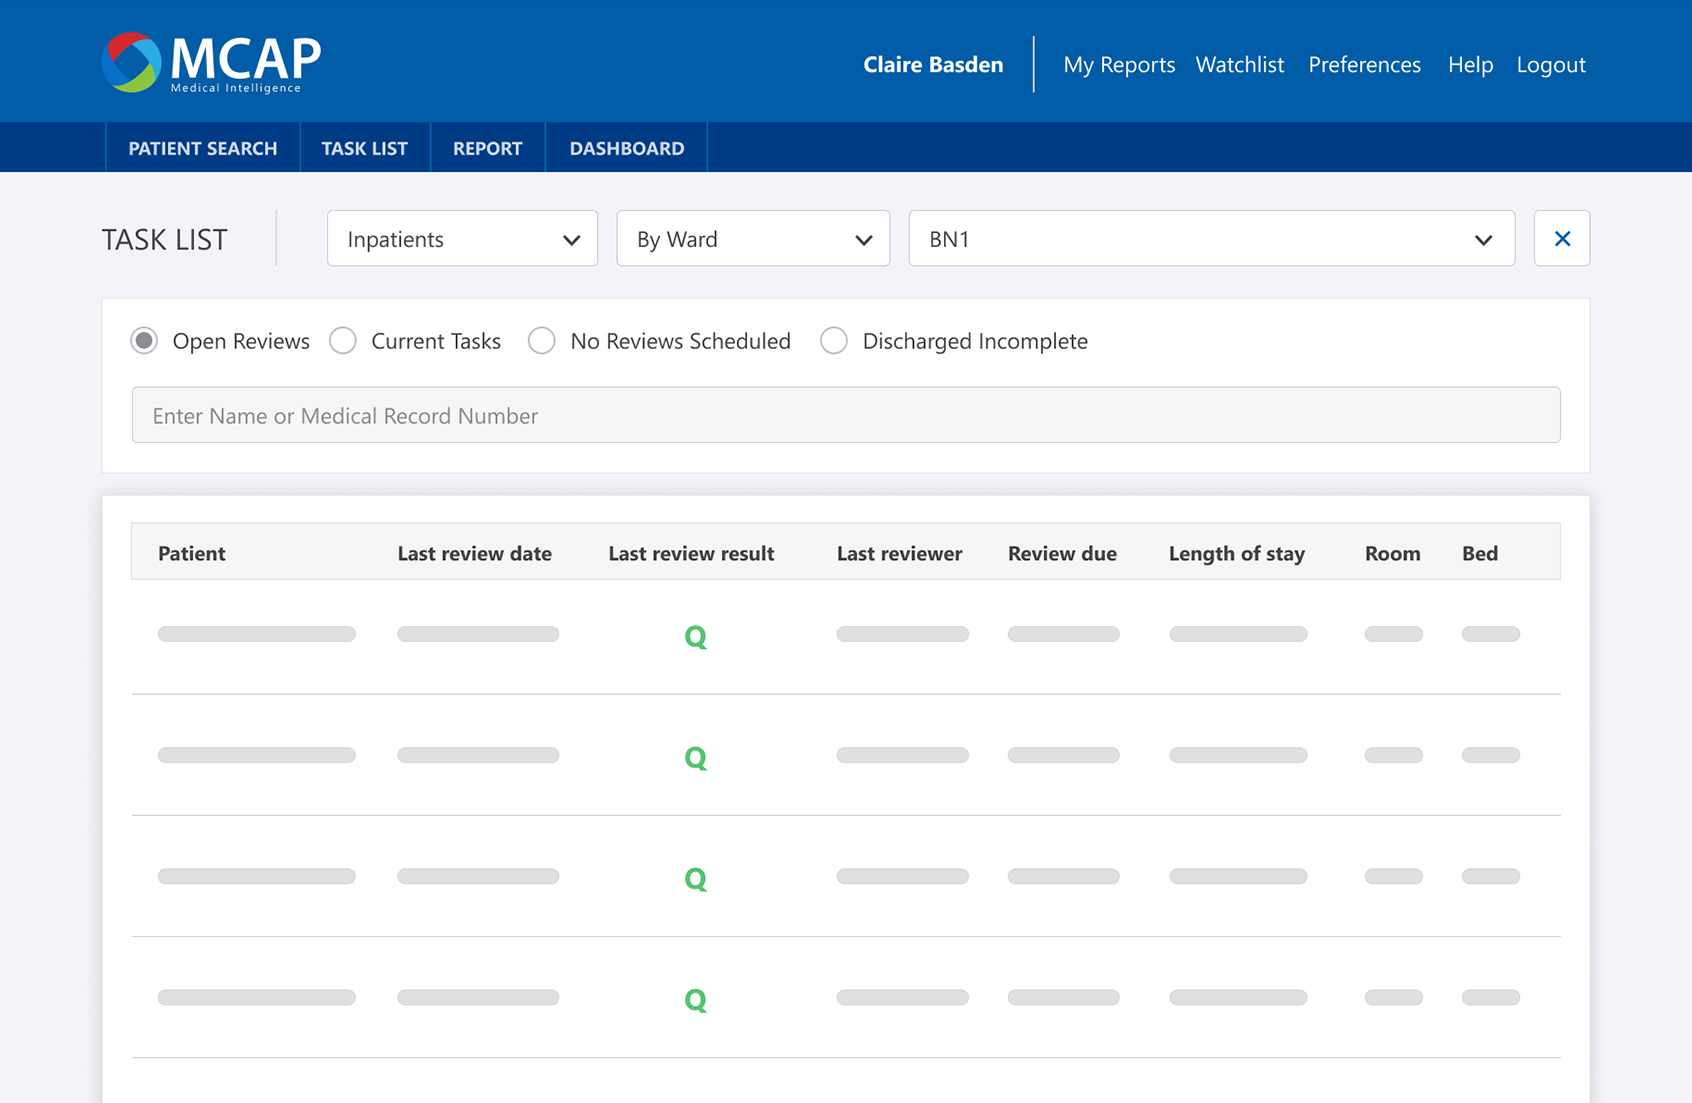1692x1103 pixels.
Task: Click the green Q in first row
Action: (x=696, y=637)
